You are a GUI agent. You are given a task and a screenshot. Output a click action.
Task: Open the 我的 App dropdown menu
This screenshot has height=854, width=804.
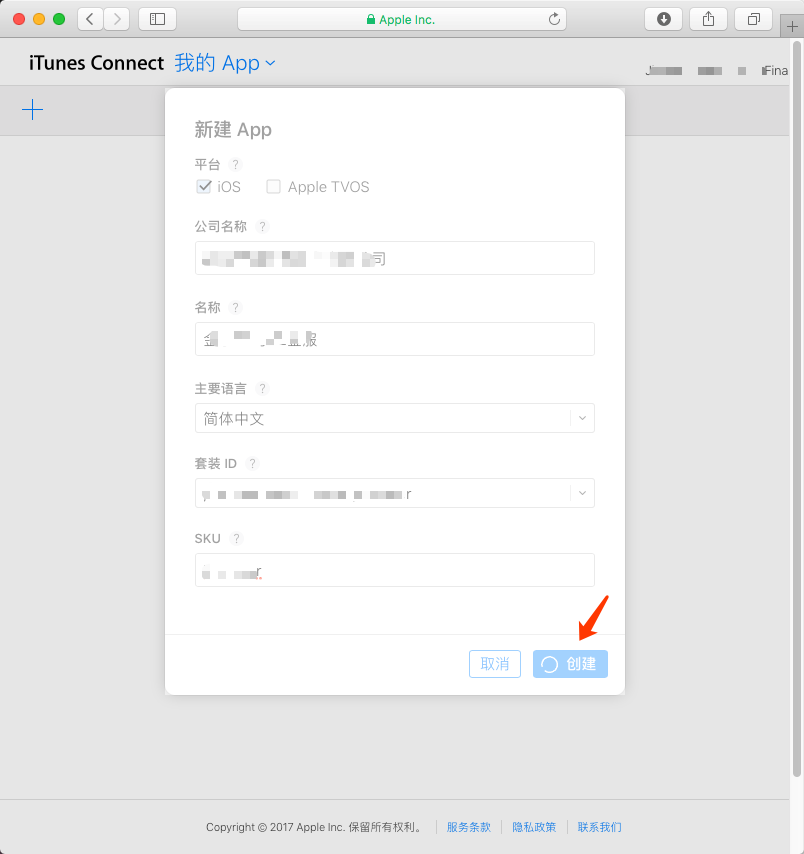224,63
